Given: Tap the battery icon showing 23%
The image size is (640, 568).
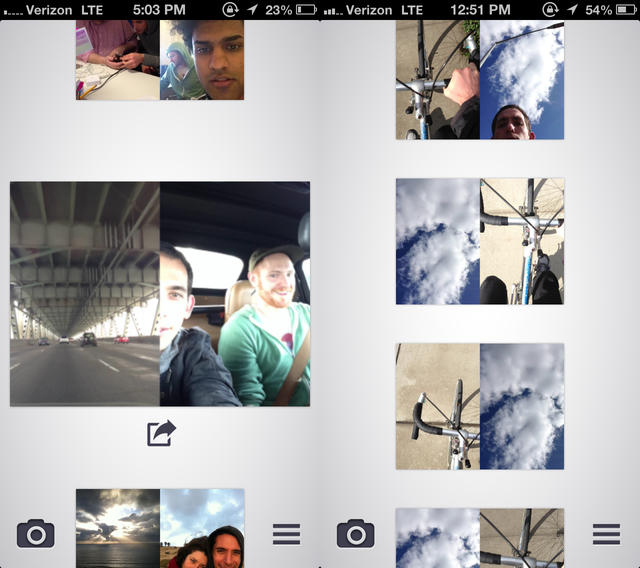Looking at the screenshot, I should [306, 9].
